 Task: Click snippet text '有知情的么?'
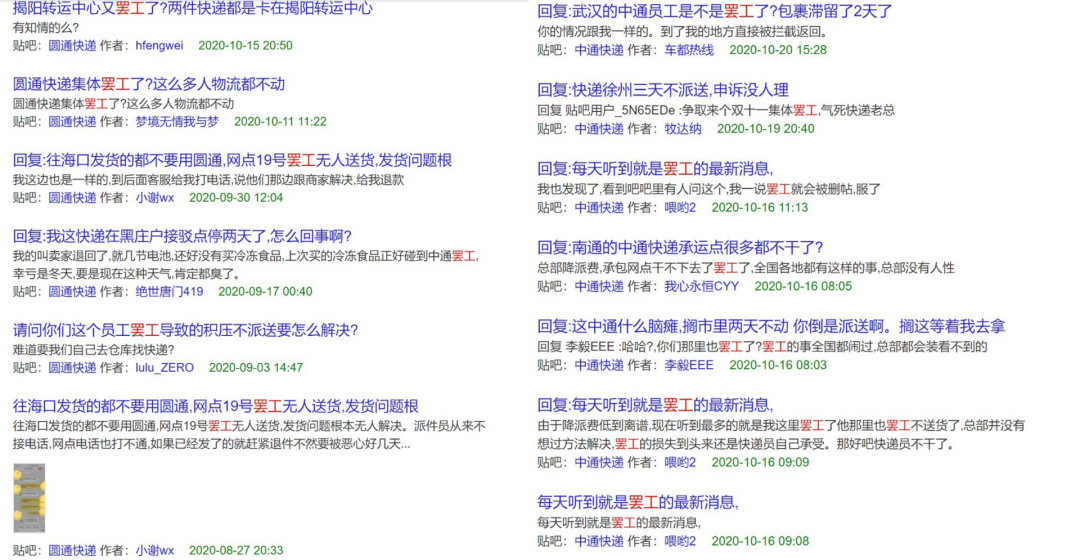pos(45,28)
